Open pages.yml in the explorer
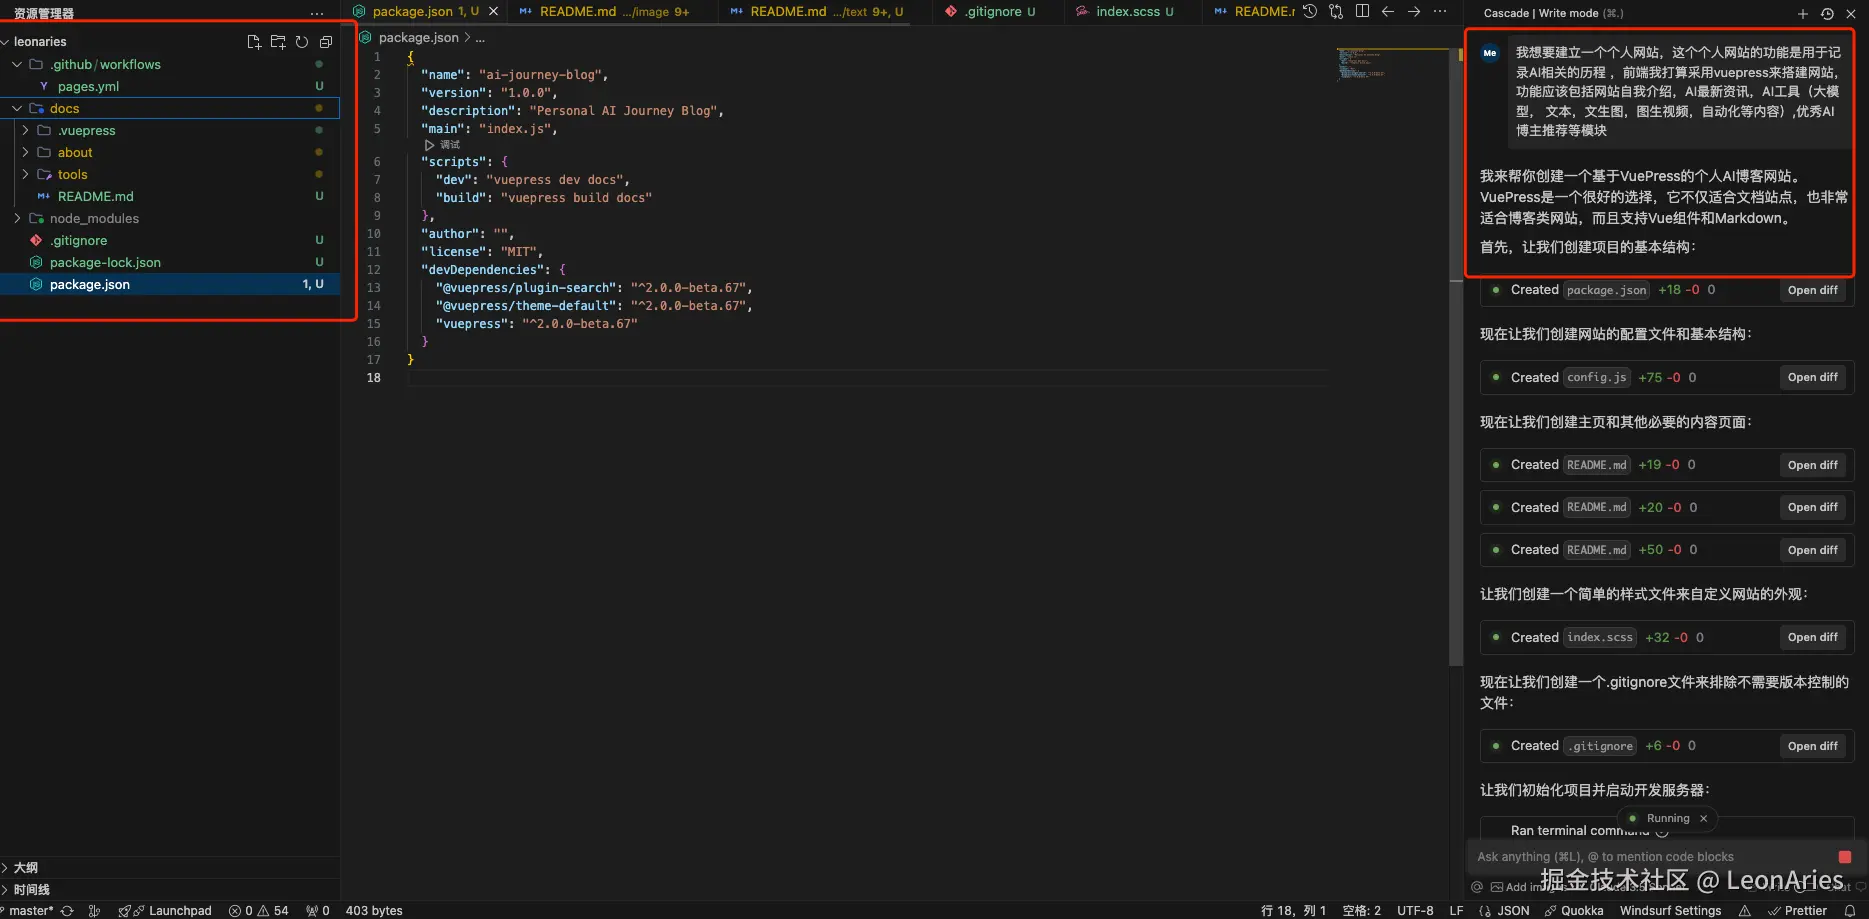Image resolution: width=1869 pixels, height=919 pixels. (88, 86)
